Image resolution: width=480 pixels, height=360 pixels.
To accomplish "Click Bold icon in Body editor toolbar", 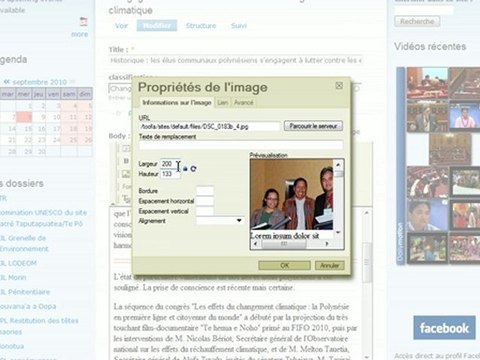I will pyautogui.click(x=126, y=161).
